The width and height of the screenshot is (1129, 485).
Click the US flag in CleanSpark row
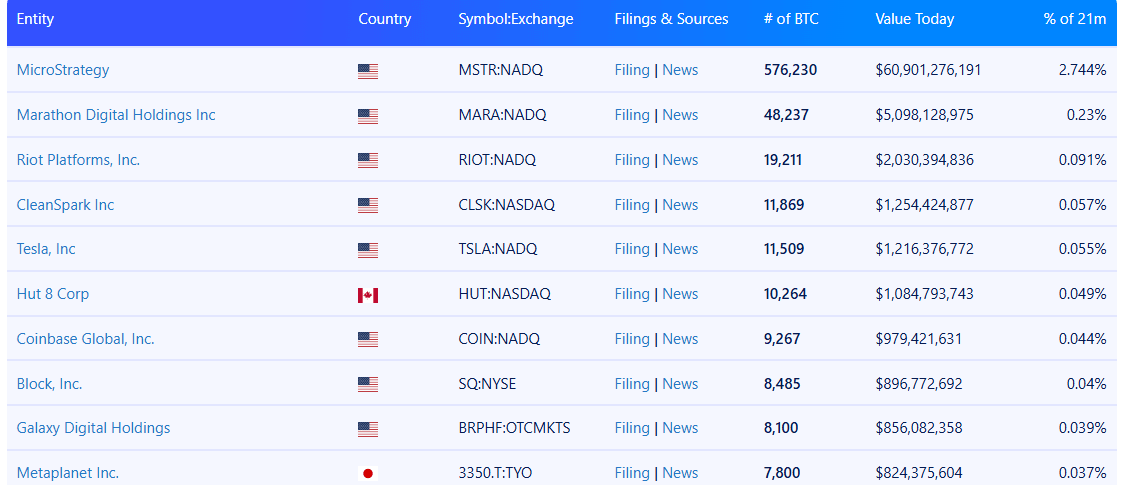[367, 206]
